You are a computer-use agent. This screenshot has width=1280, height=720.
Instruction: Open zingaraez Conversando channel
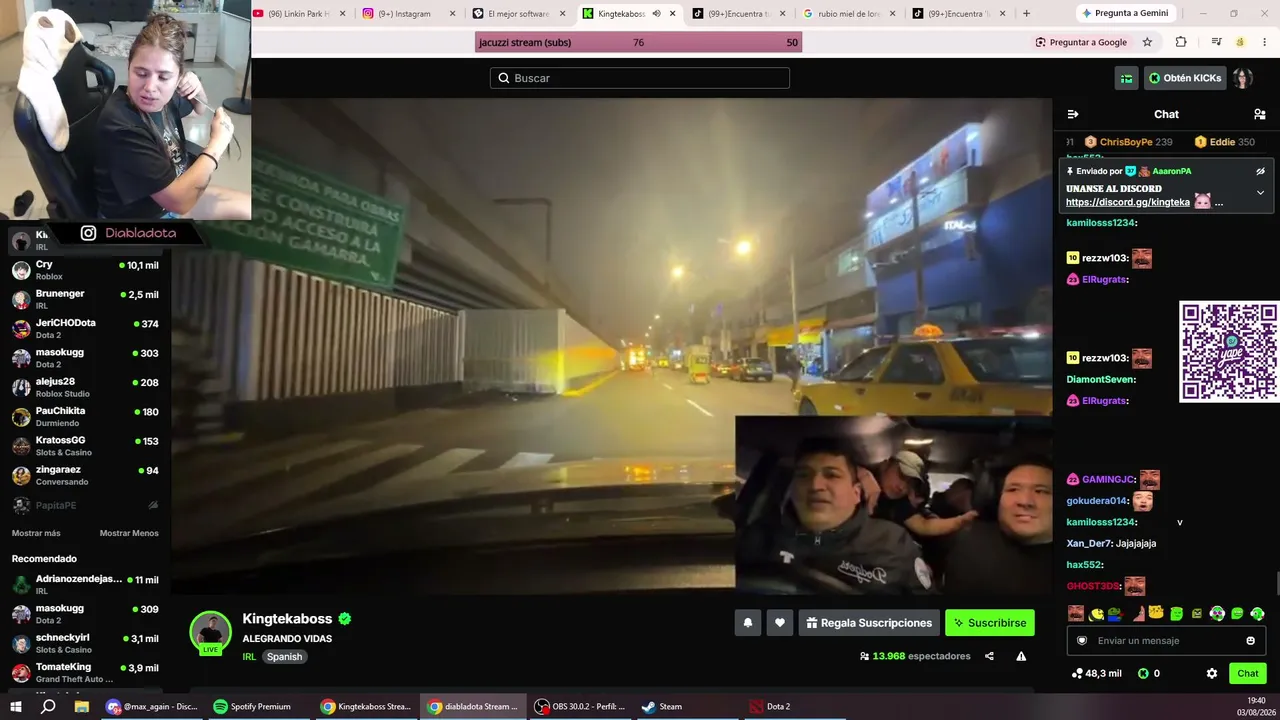point(85,475)
